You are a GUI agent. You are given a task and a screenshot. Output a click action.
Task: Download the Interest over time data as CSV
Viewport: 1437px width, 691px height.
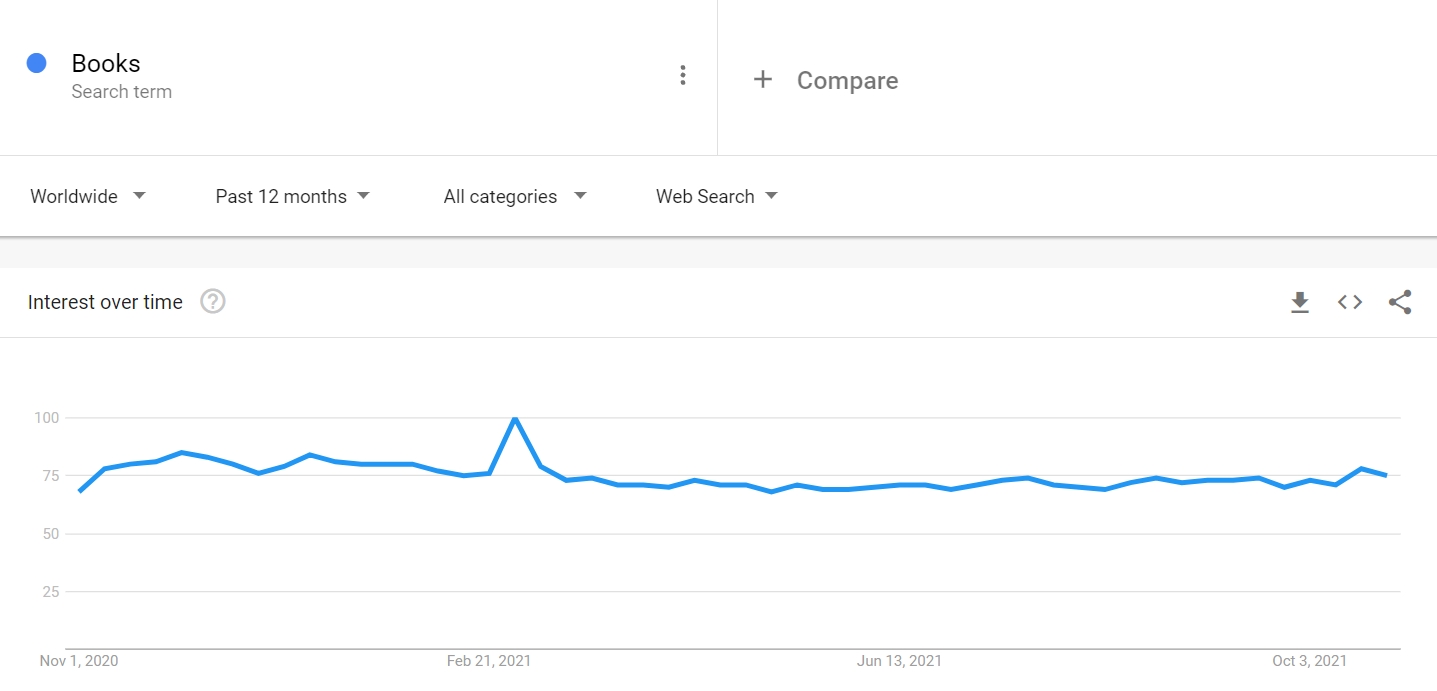click(x=1299, y=301)
